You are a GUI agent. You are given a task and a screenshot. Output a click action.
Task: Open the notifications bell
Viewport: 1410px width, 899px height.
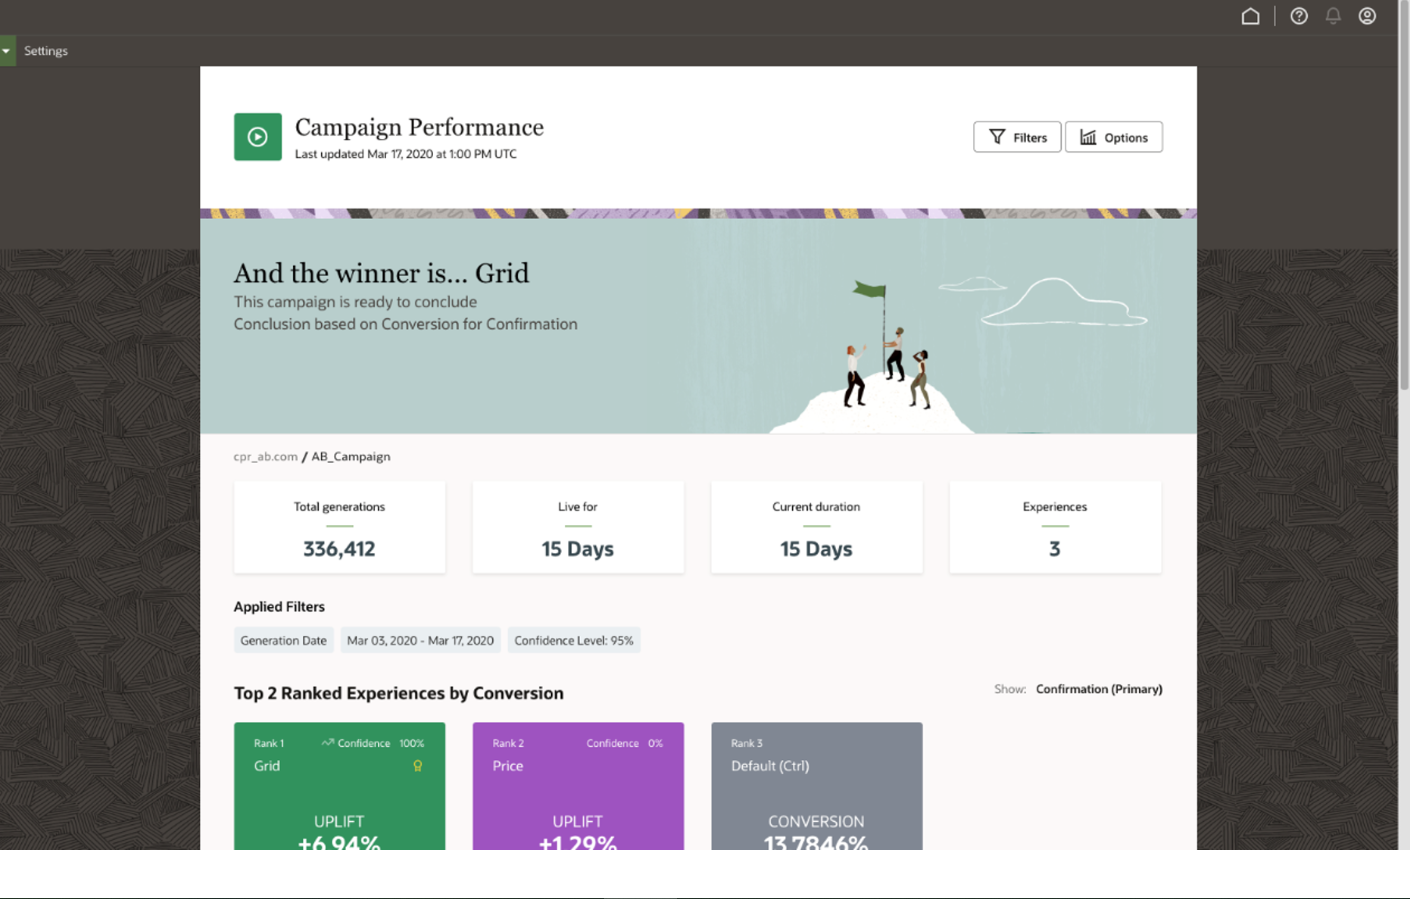point(1333,16)
